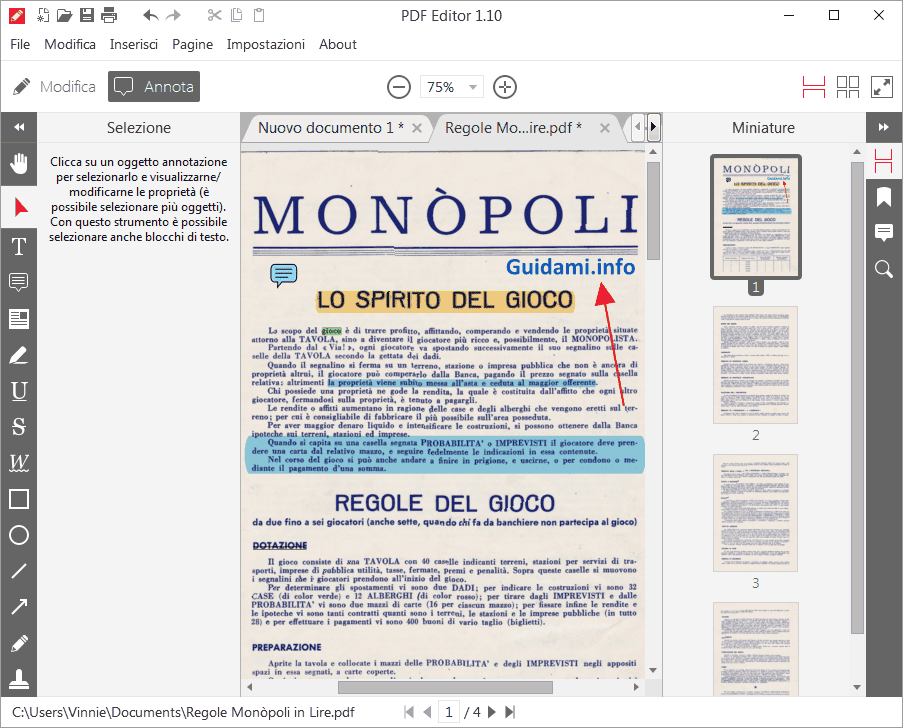Screen dimensions: 903x728
Task: Open the About menu
Action: click(338, 44)
